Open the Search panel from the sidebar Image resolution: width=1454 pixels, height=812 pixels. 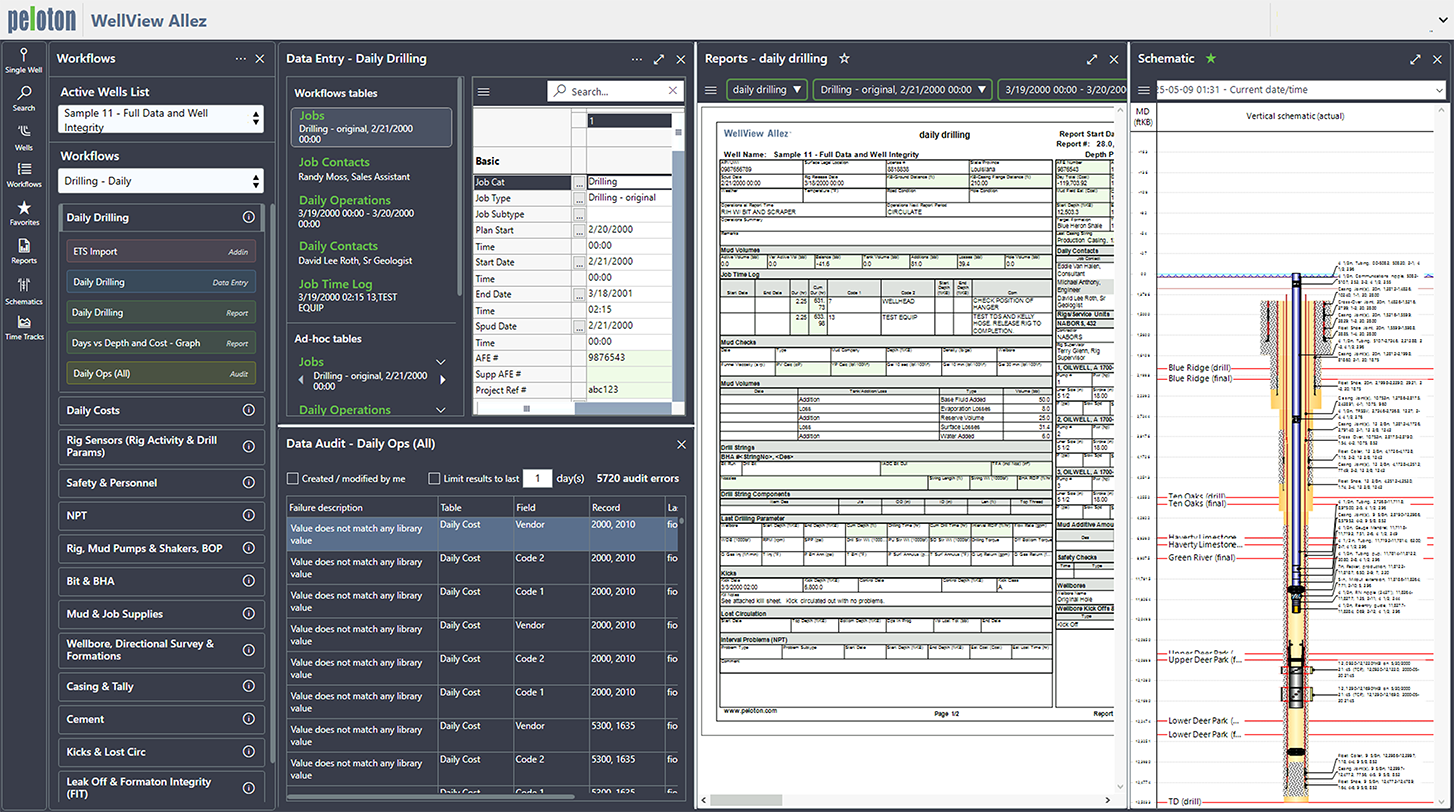[x=23, y=97]
